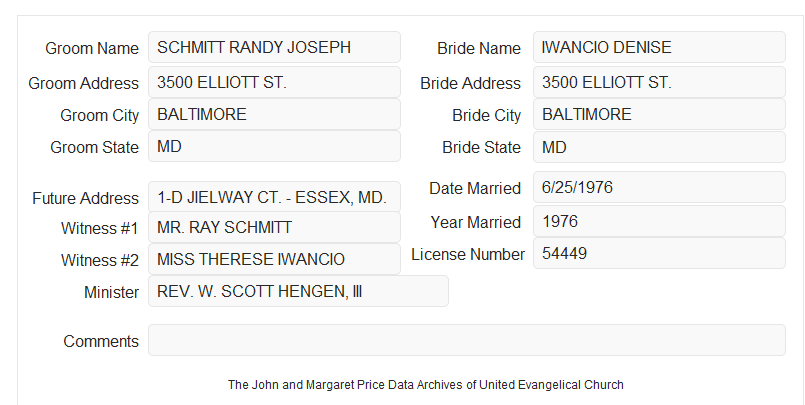This screenshot has width=805, height=405.
Task: Click the Groom Name field
Action: pyautogui.click(x=274, y=47)
